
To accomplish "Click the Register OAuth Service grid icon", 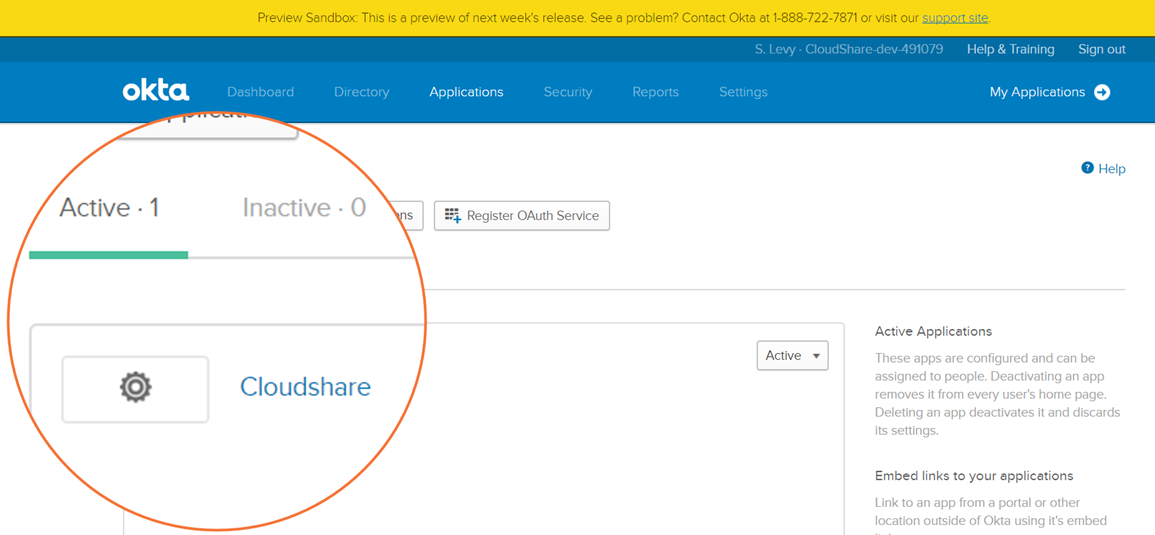I will pyautogui.click(x=452, y=216).
